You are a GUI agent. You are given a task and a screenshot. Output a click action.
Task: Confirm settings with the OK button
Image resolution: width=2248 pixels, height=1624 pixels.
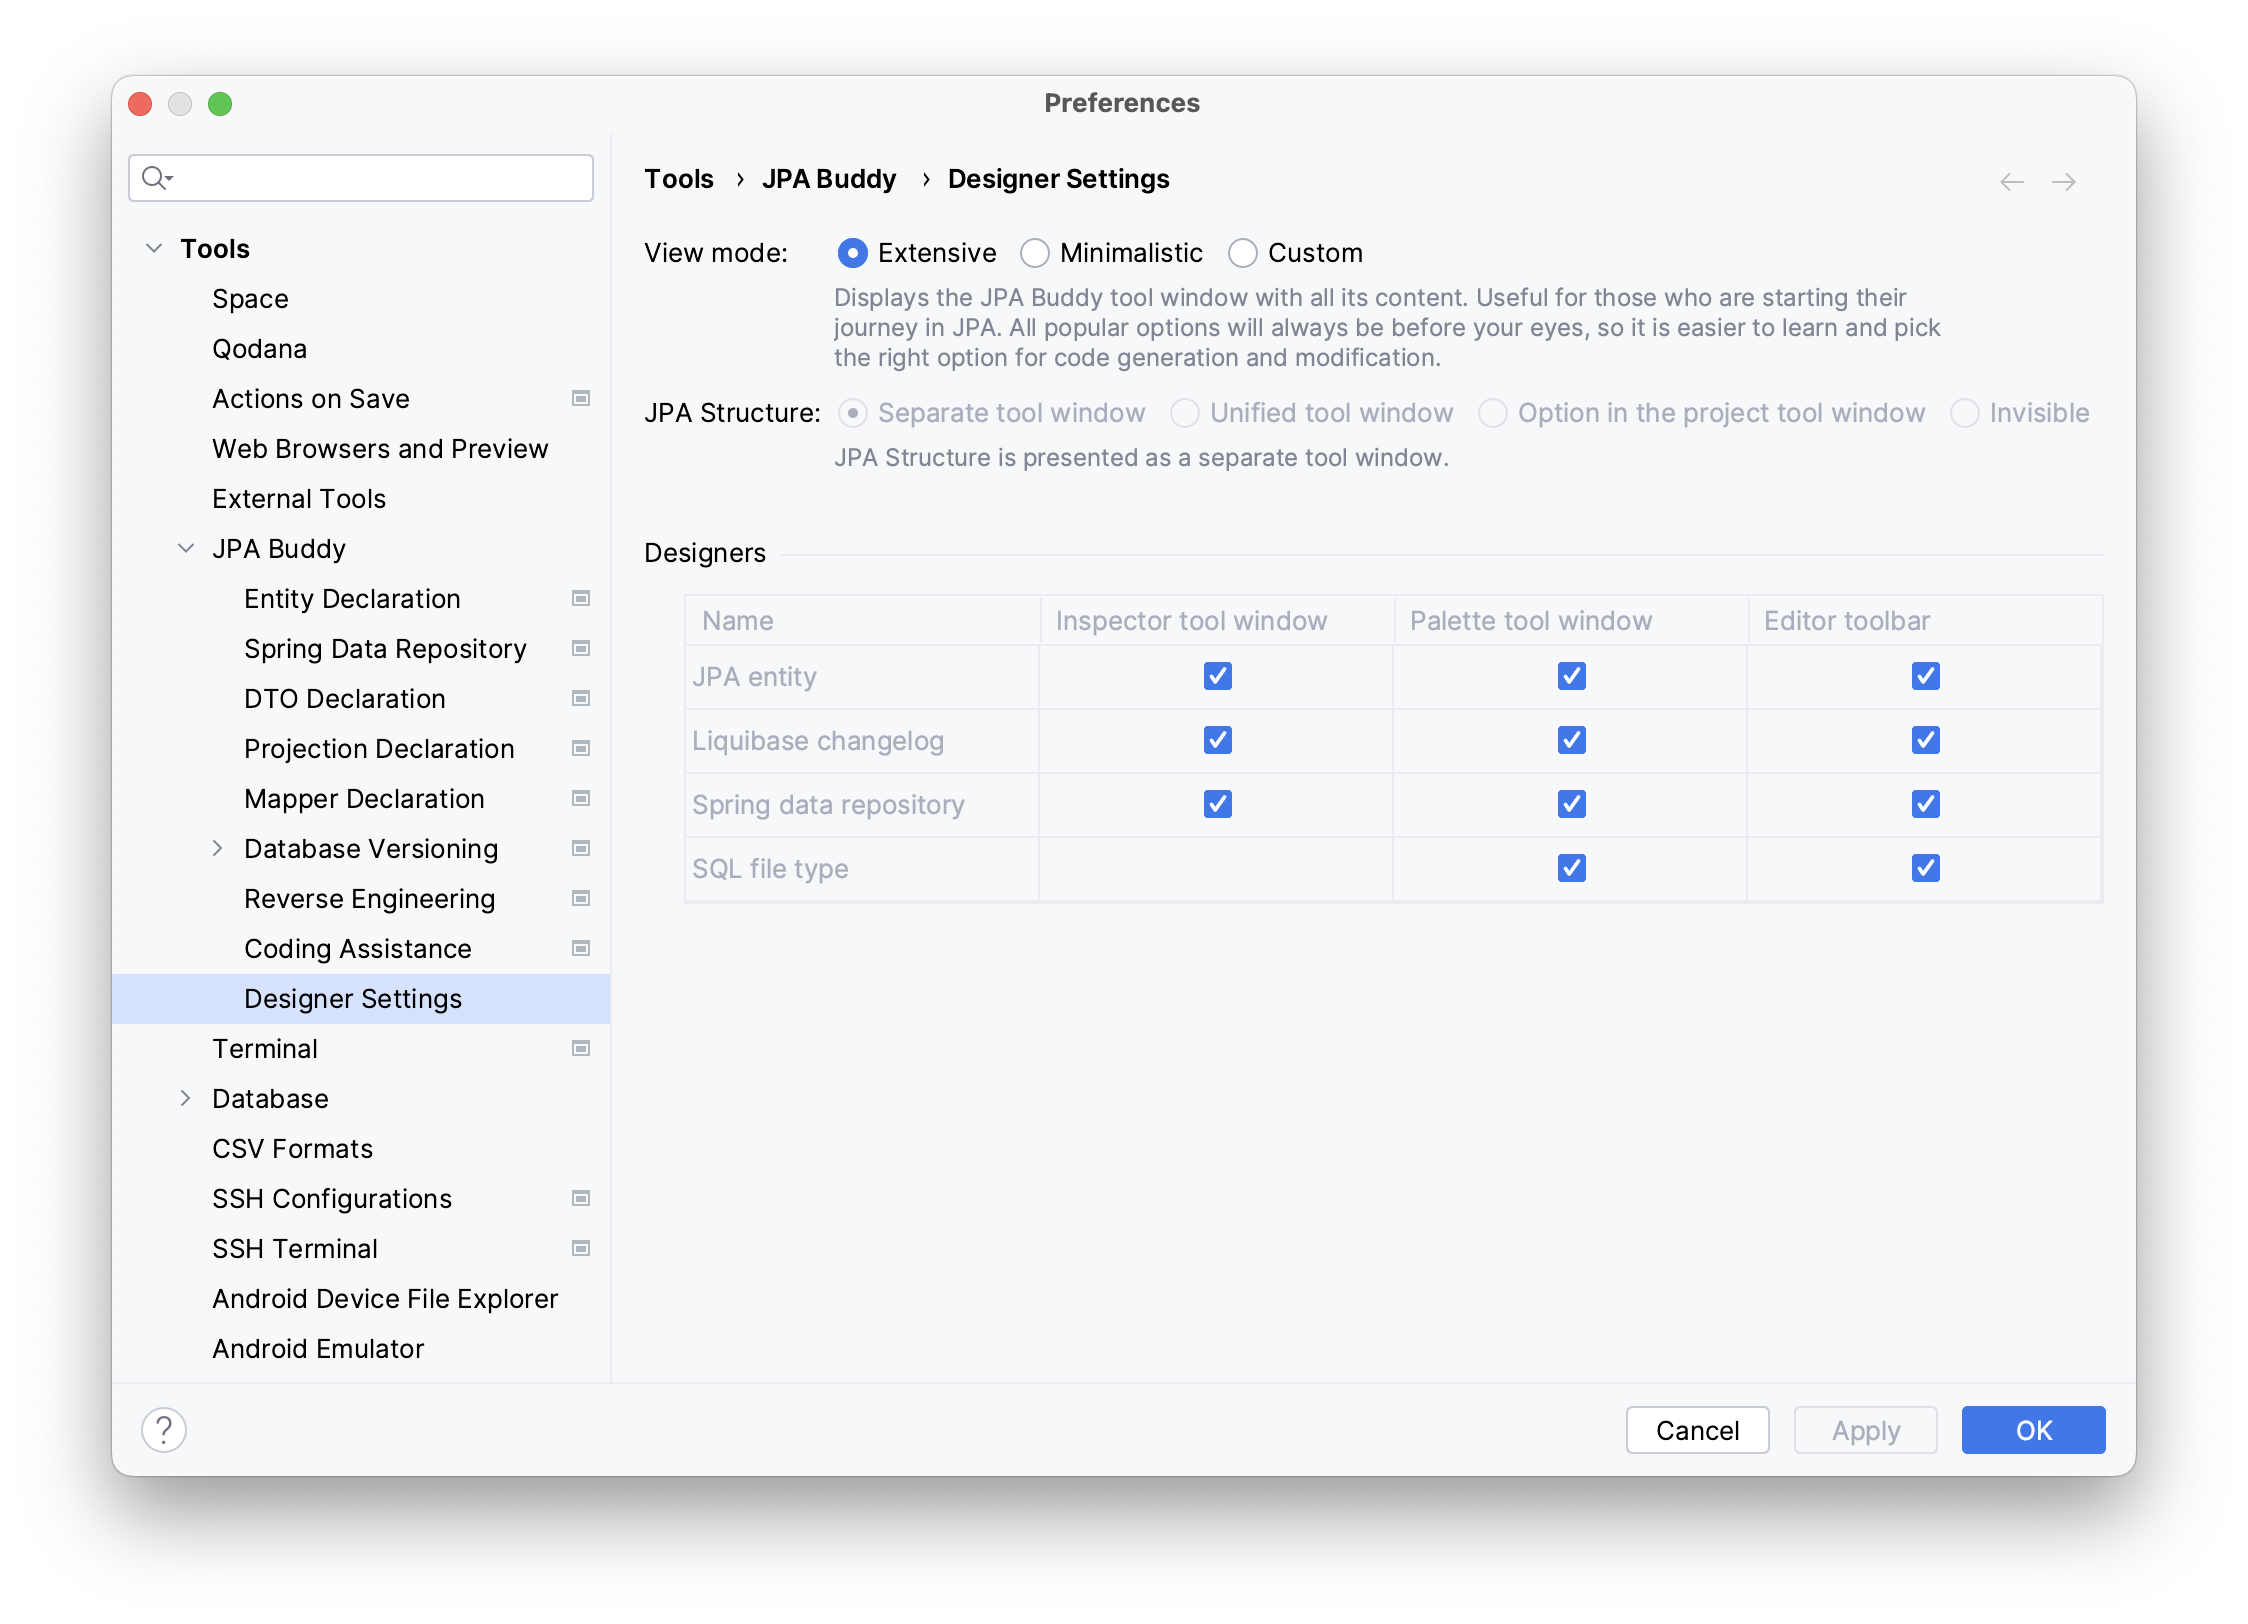[2032, 1430]
